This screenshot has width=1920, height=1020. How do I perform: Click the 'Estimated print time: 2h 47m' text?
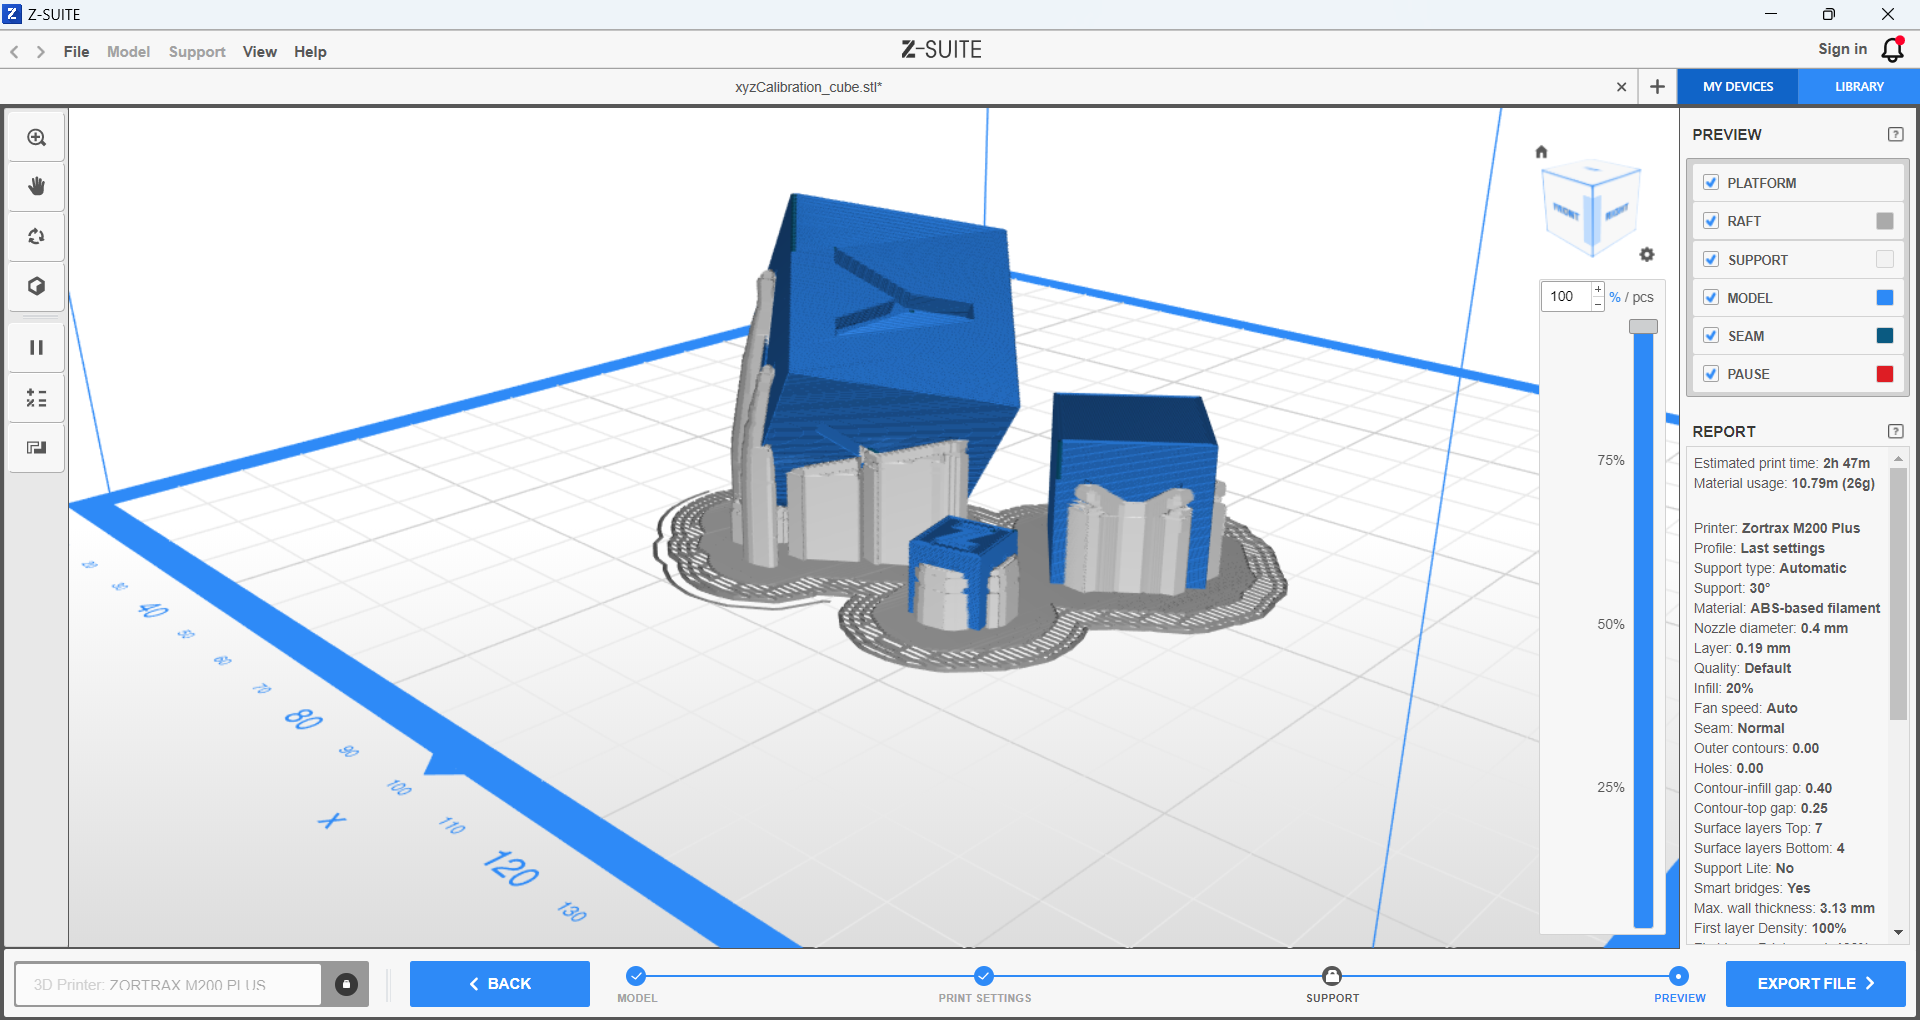[x=1781, y=463]
